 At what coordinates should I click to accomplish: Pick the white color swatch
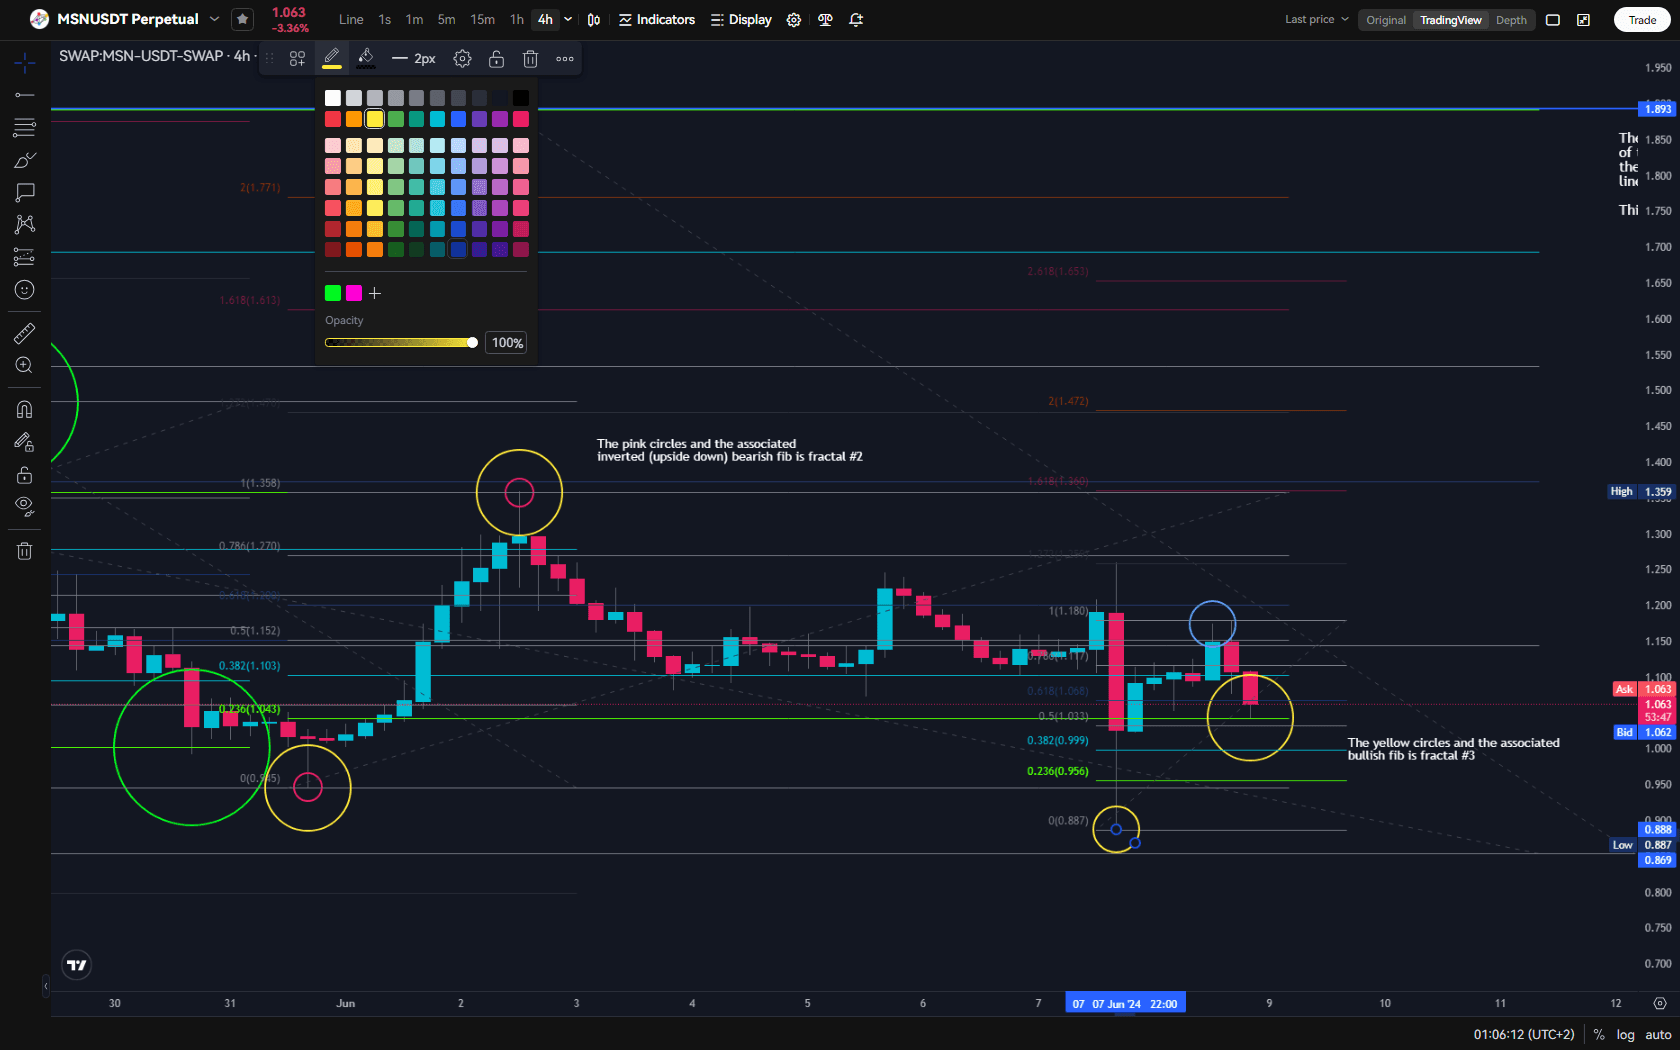pos(333,98)
